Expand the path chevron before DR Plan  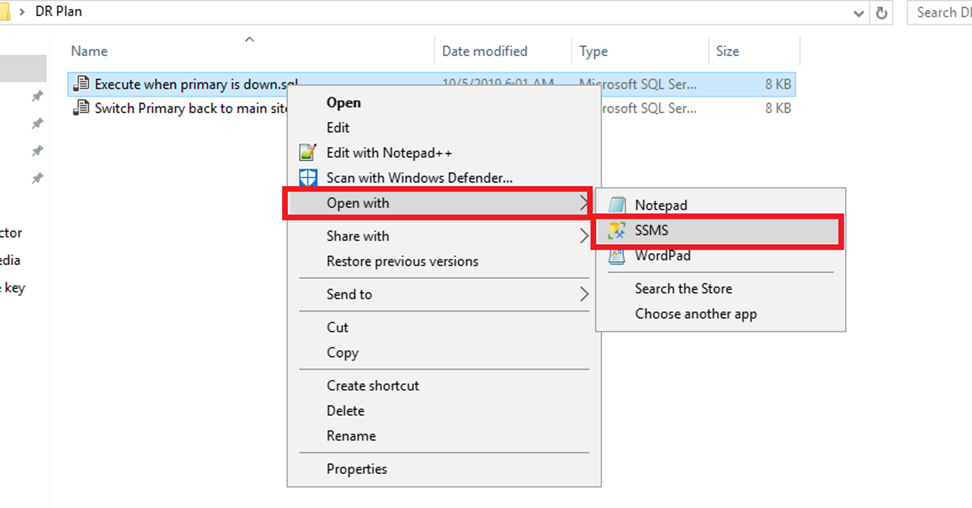[x=22, y=12]
